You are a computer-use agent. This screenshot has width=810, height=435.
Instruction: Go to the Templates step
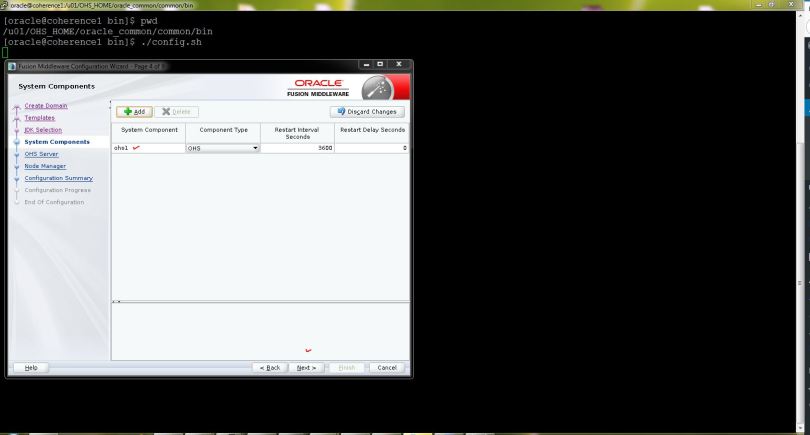(x=39, y=118)
